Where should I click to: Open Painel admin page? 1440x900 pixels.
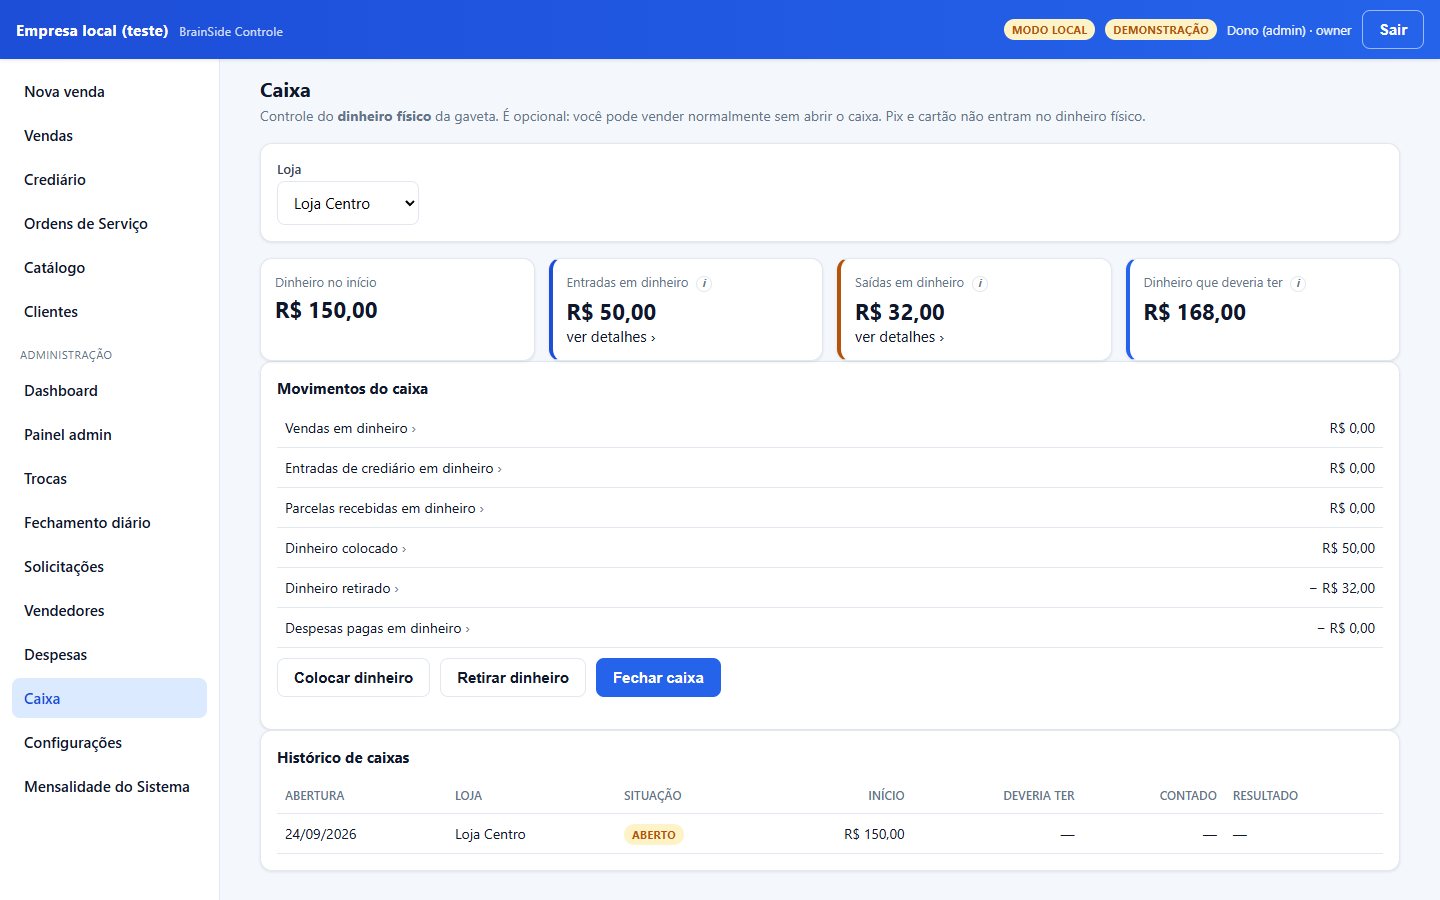(109, 434)
